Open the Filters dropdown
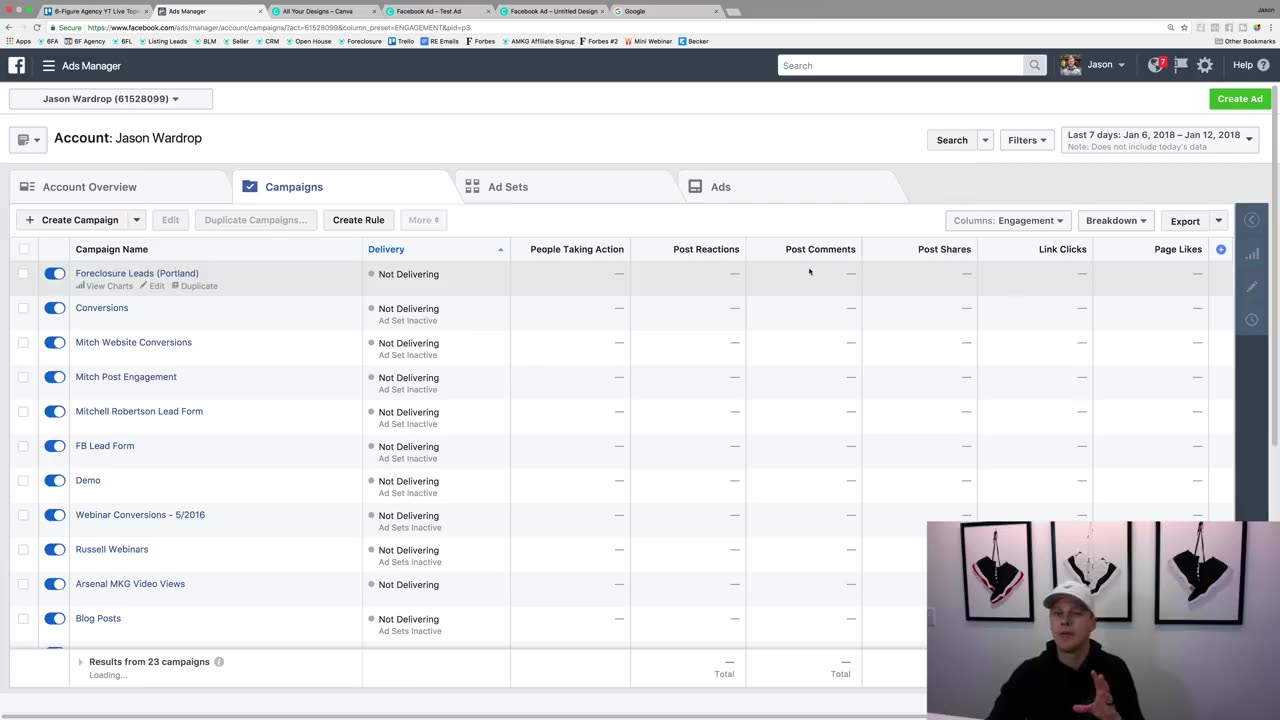This screenshot has height=720, width=1280. (x=1027, y=140)
